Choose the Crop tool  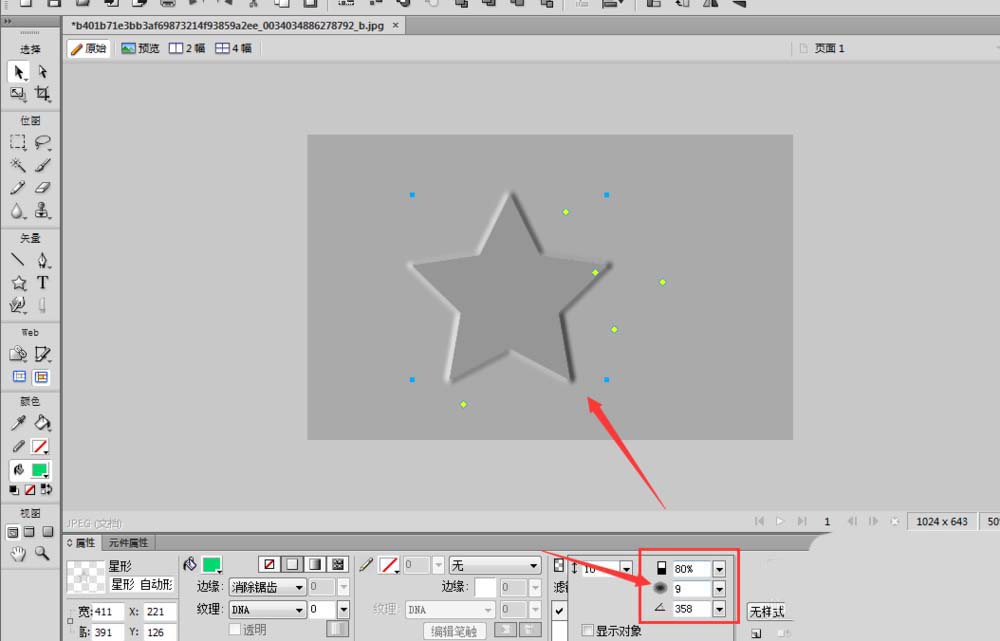[43, 94]
